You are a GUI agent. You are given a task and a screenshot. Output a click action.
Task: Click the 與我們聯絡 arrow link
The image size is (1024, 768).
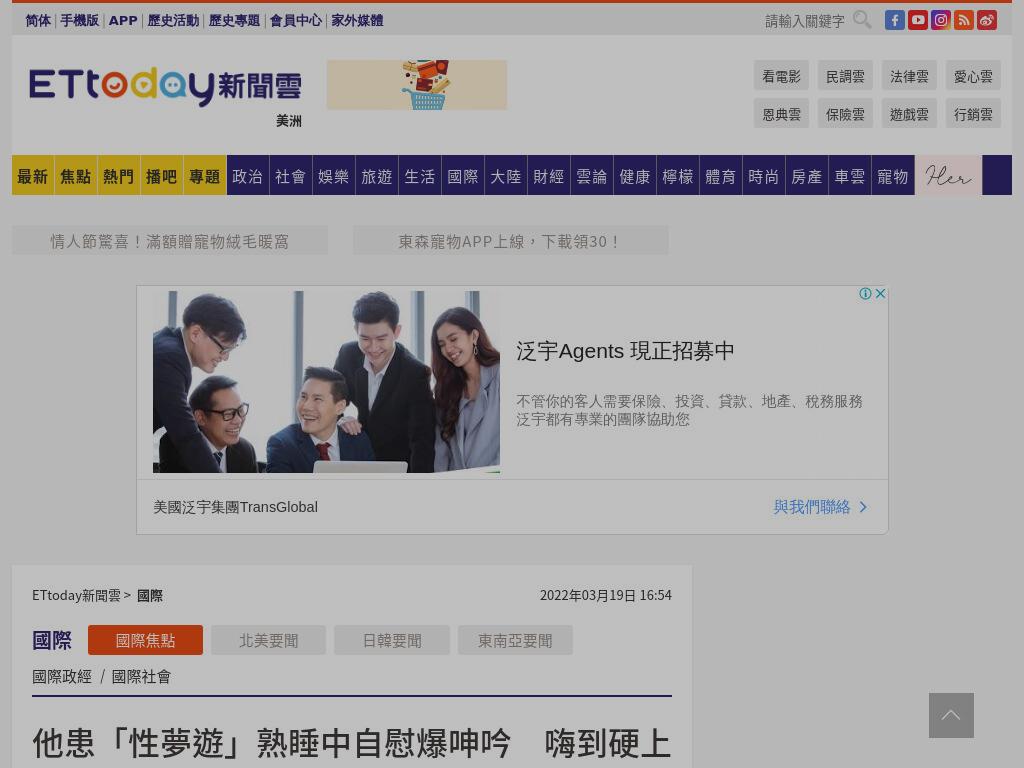coord(820,507)
